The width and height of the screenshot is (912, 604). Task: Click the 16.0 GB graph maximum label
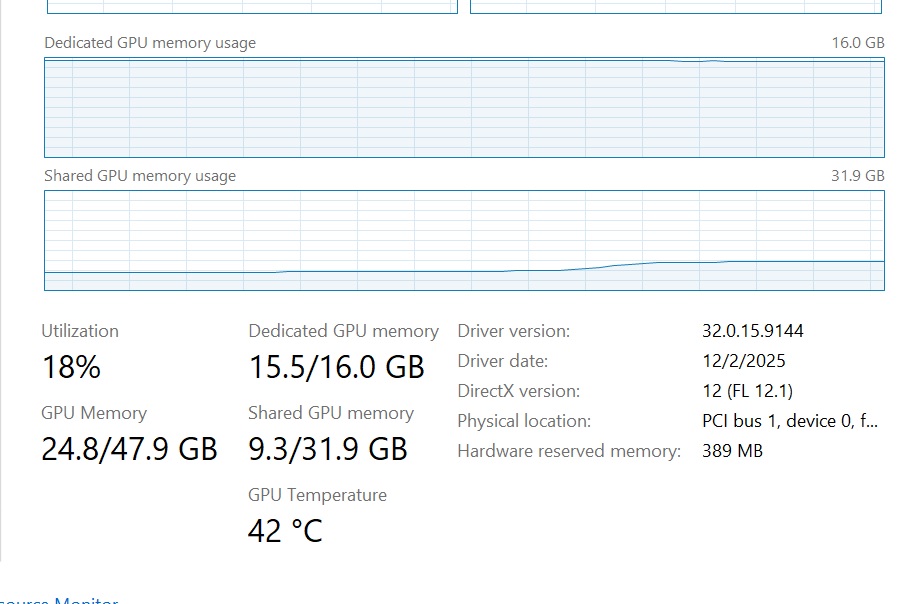point(859,43)
